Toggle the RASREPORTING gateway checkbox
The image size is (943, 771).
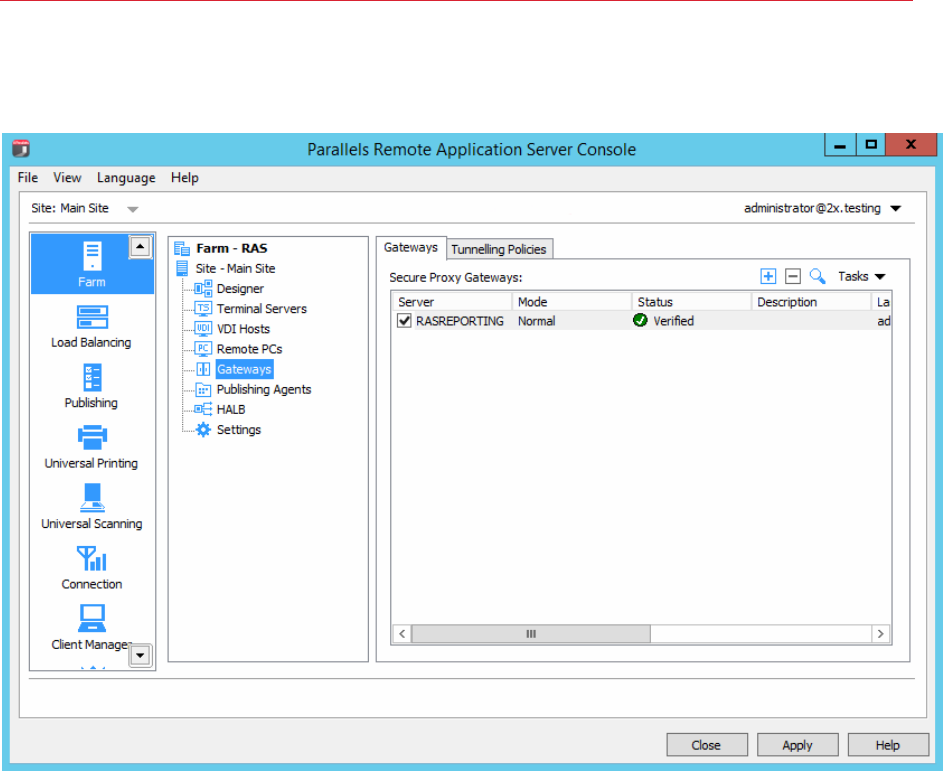click(x=404, y=321)
